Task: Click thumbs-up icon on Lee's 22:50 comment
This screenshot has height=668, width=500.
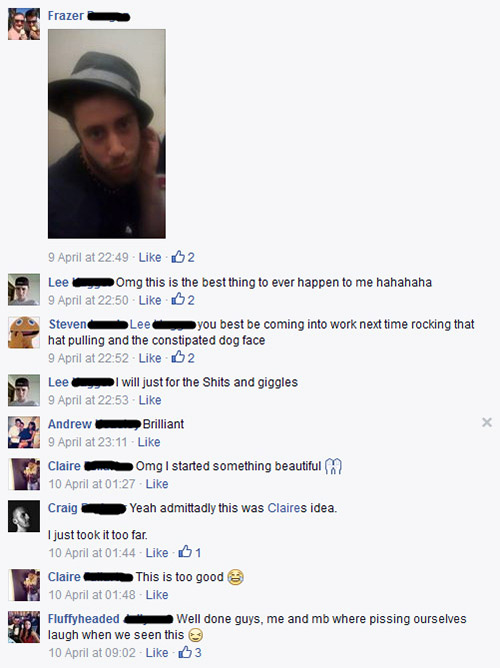Action: pyautogui.click(x=178, y=299)
